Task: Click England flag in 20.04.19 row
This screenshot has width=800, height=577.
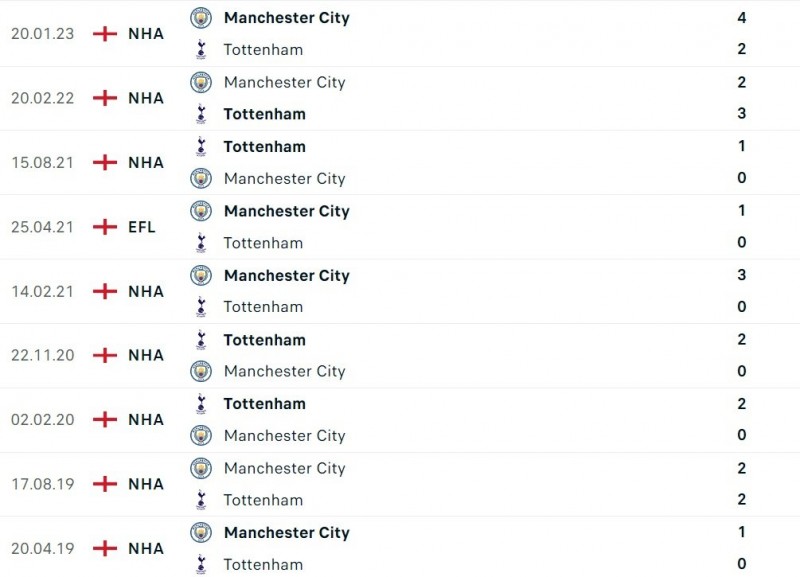Action: click(x=104, y=548)
